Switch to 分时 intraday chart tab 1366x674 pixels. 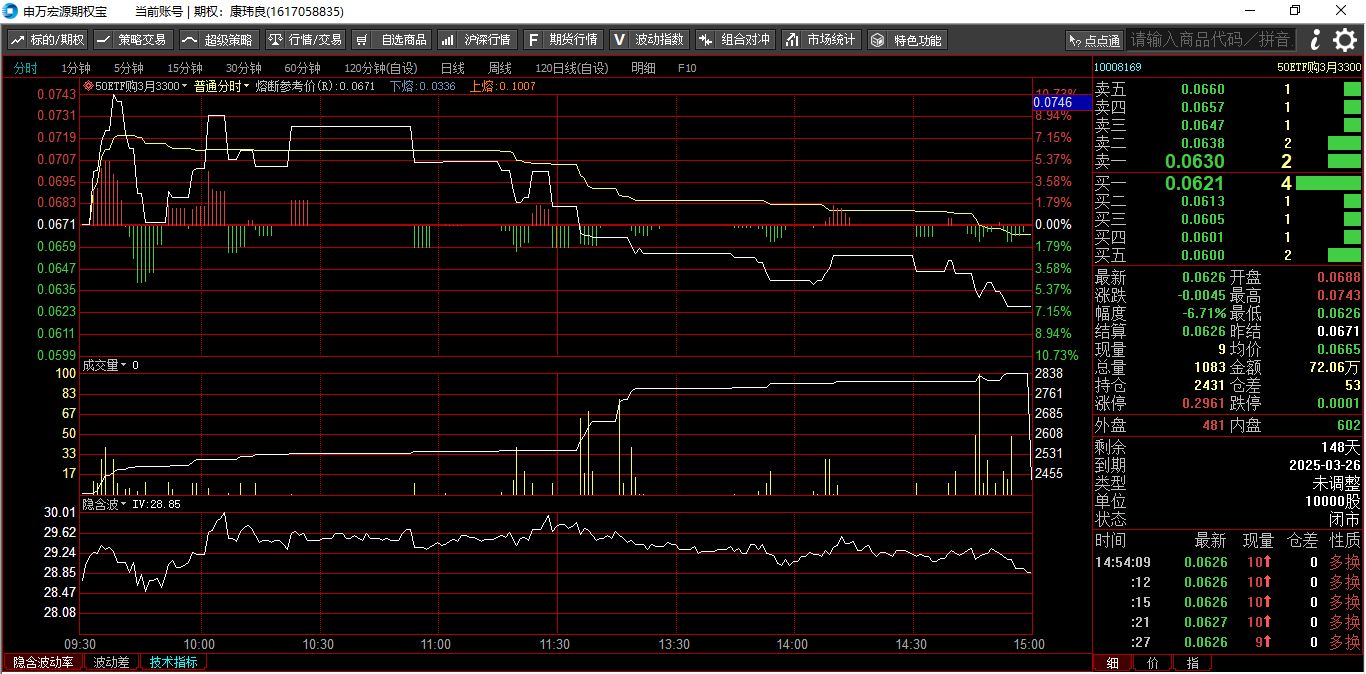[25, 68]
